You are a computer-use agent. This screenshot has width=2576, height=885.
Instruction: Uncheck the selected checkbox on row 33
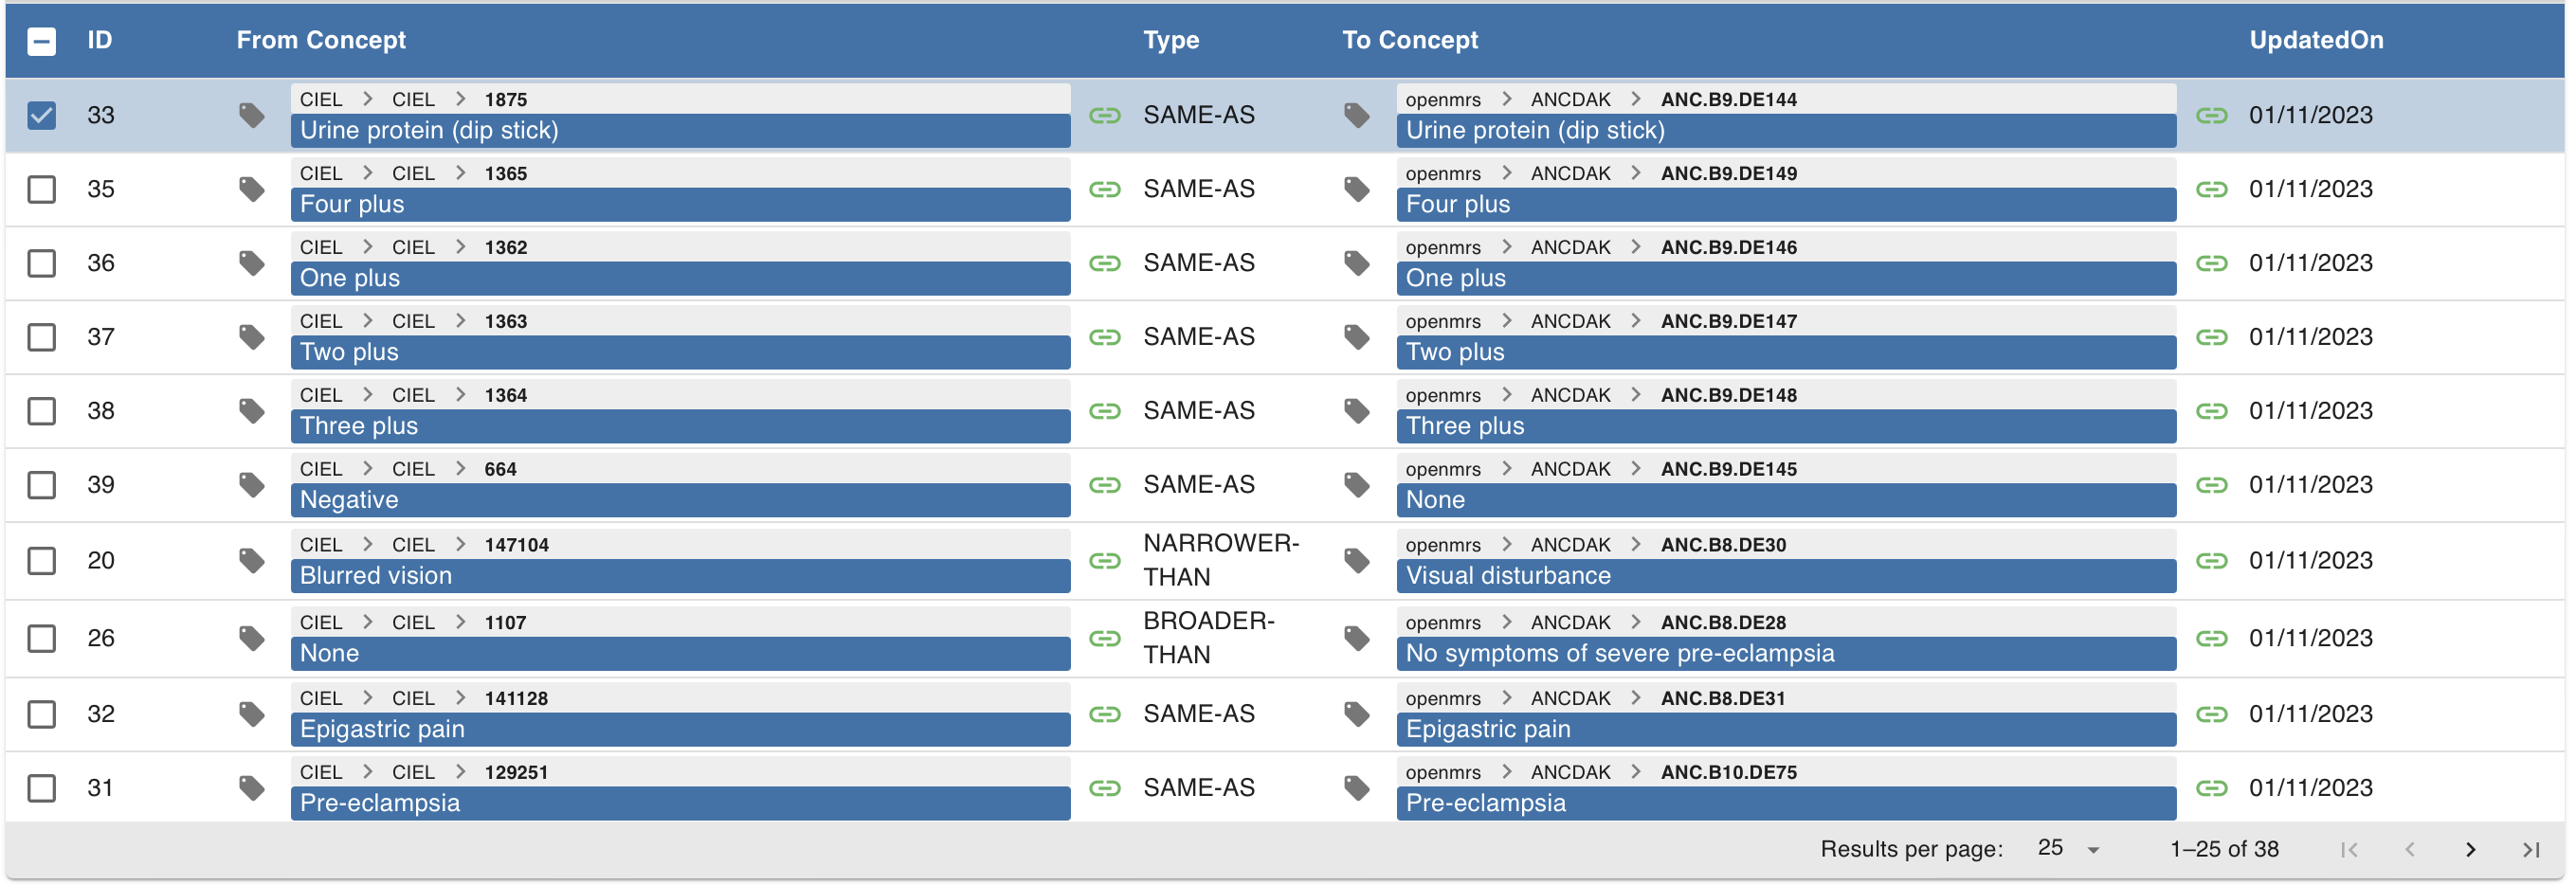click(x=41, y=115)
